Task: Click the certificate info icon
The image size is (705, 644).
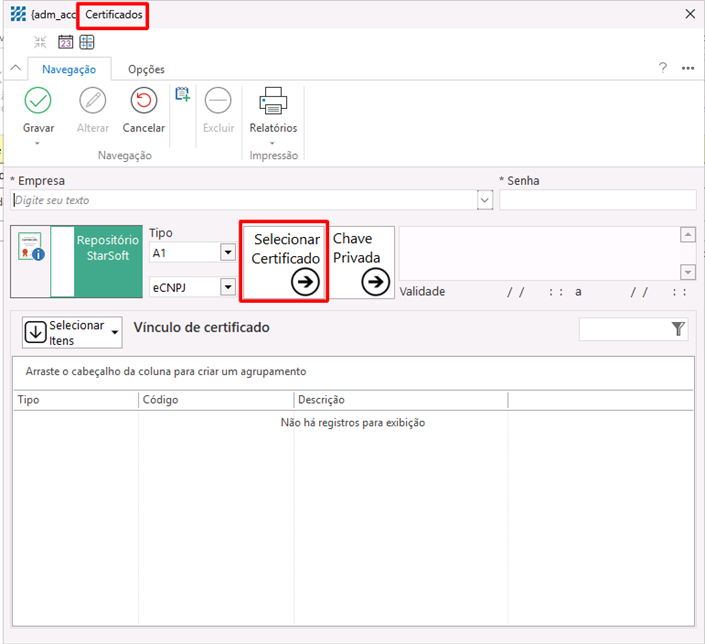Action: 30,248
